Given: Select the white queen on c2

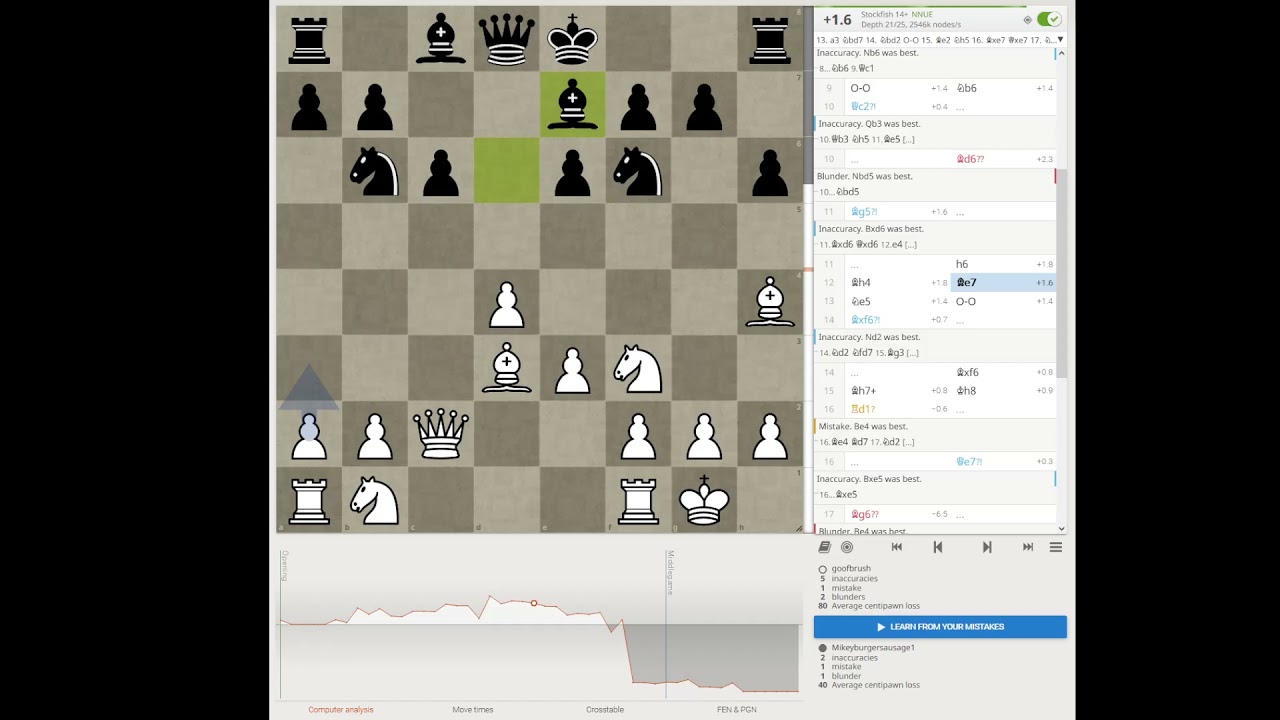Looking at the screenshot, I should coord(440,434).
